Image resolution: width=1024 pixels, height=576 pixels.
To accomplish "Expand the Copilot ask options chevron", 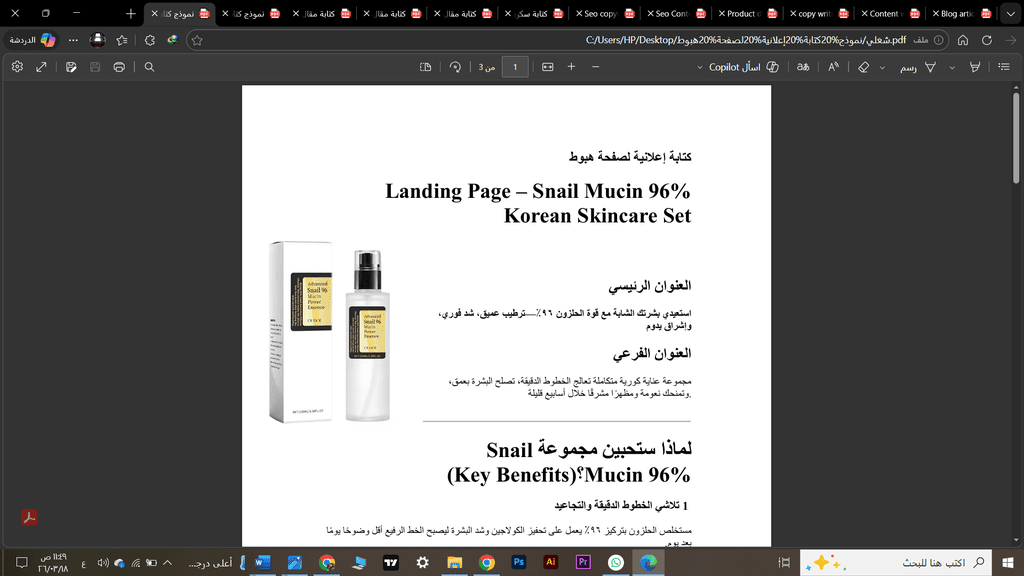I will point(699,67).
